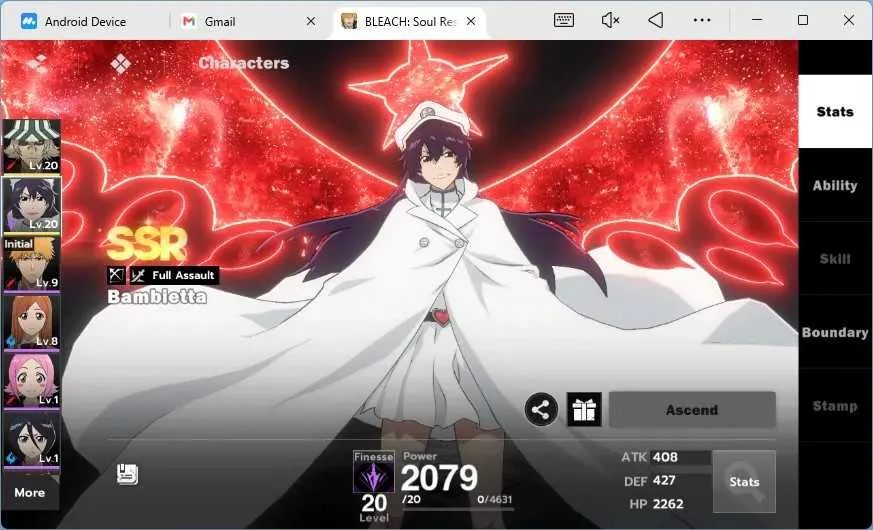Viewport: 873px width, 530px height.
Task: Select the Lv.8 orange long-haired character
Action: click(x=32, y=322)
